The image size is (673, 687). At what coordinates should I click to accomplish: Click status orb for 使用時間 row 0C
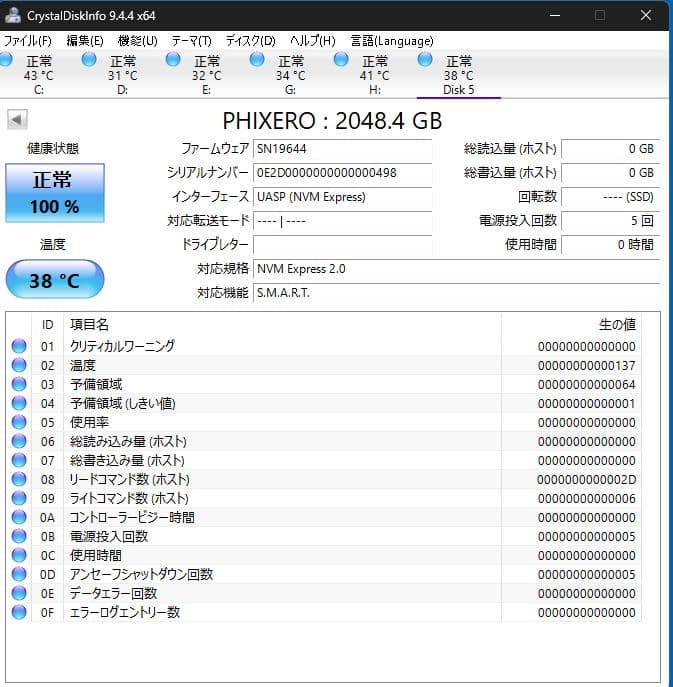click(x=19, y=555)
